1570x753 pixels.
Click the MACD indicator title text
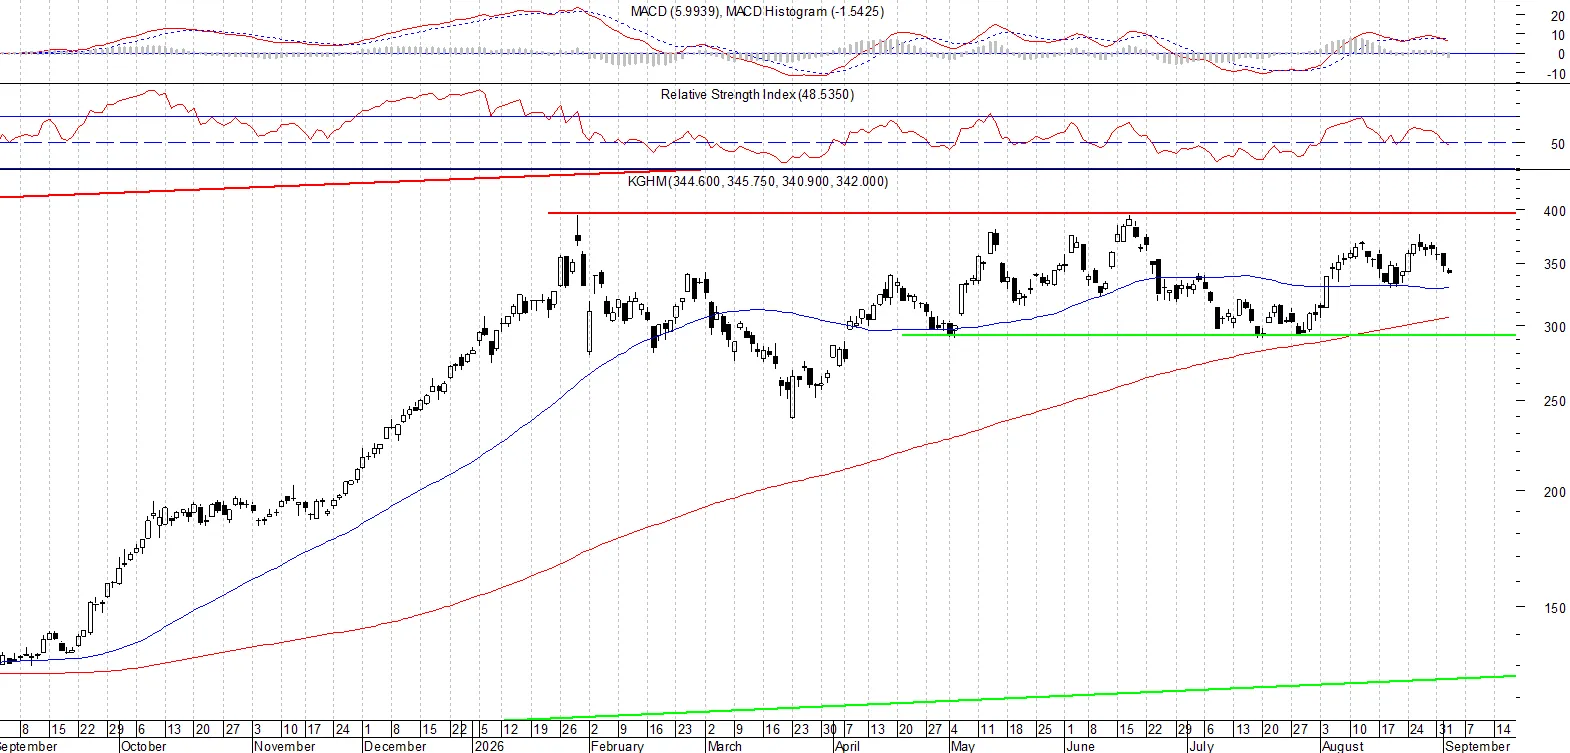(x=757, y=11)
